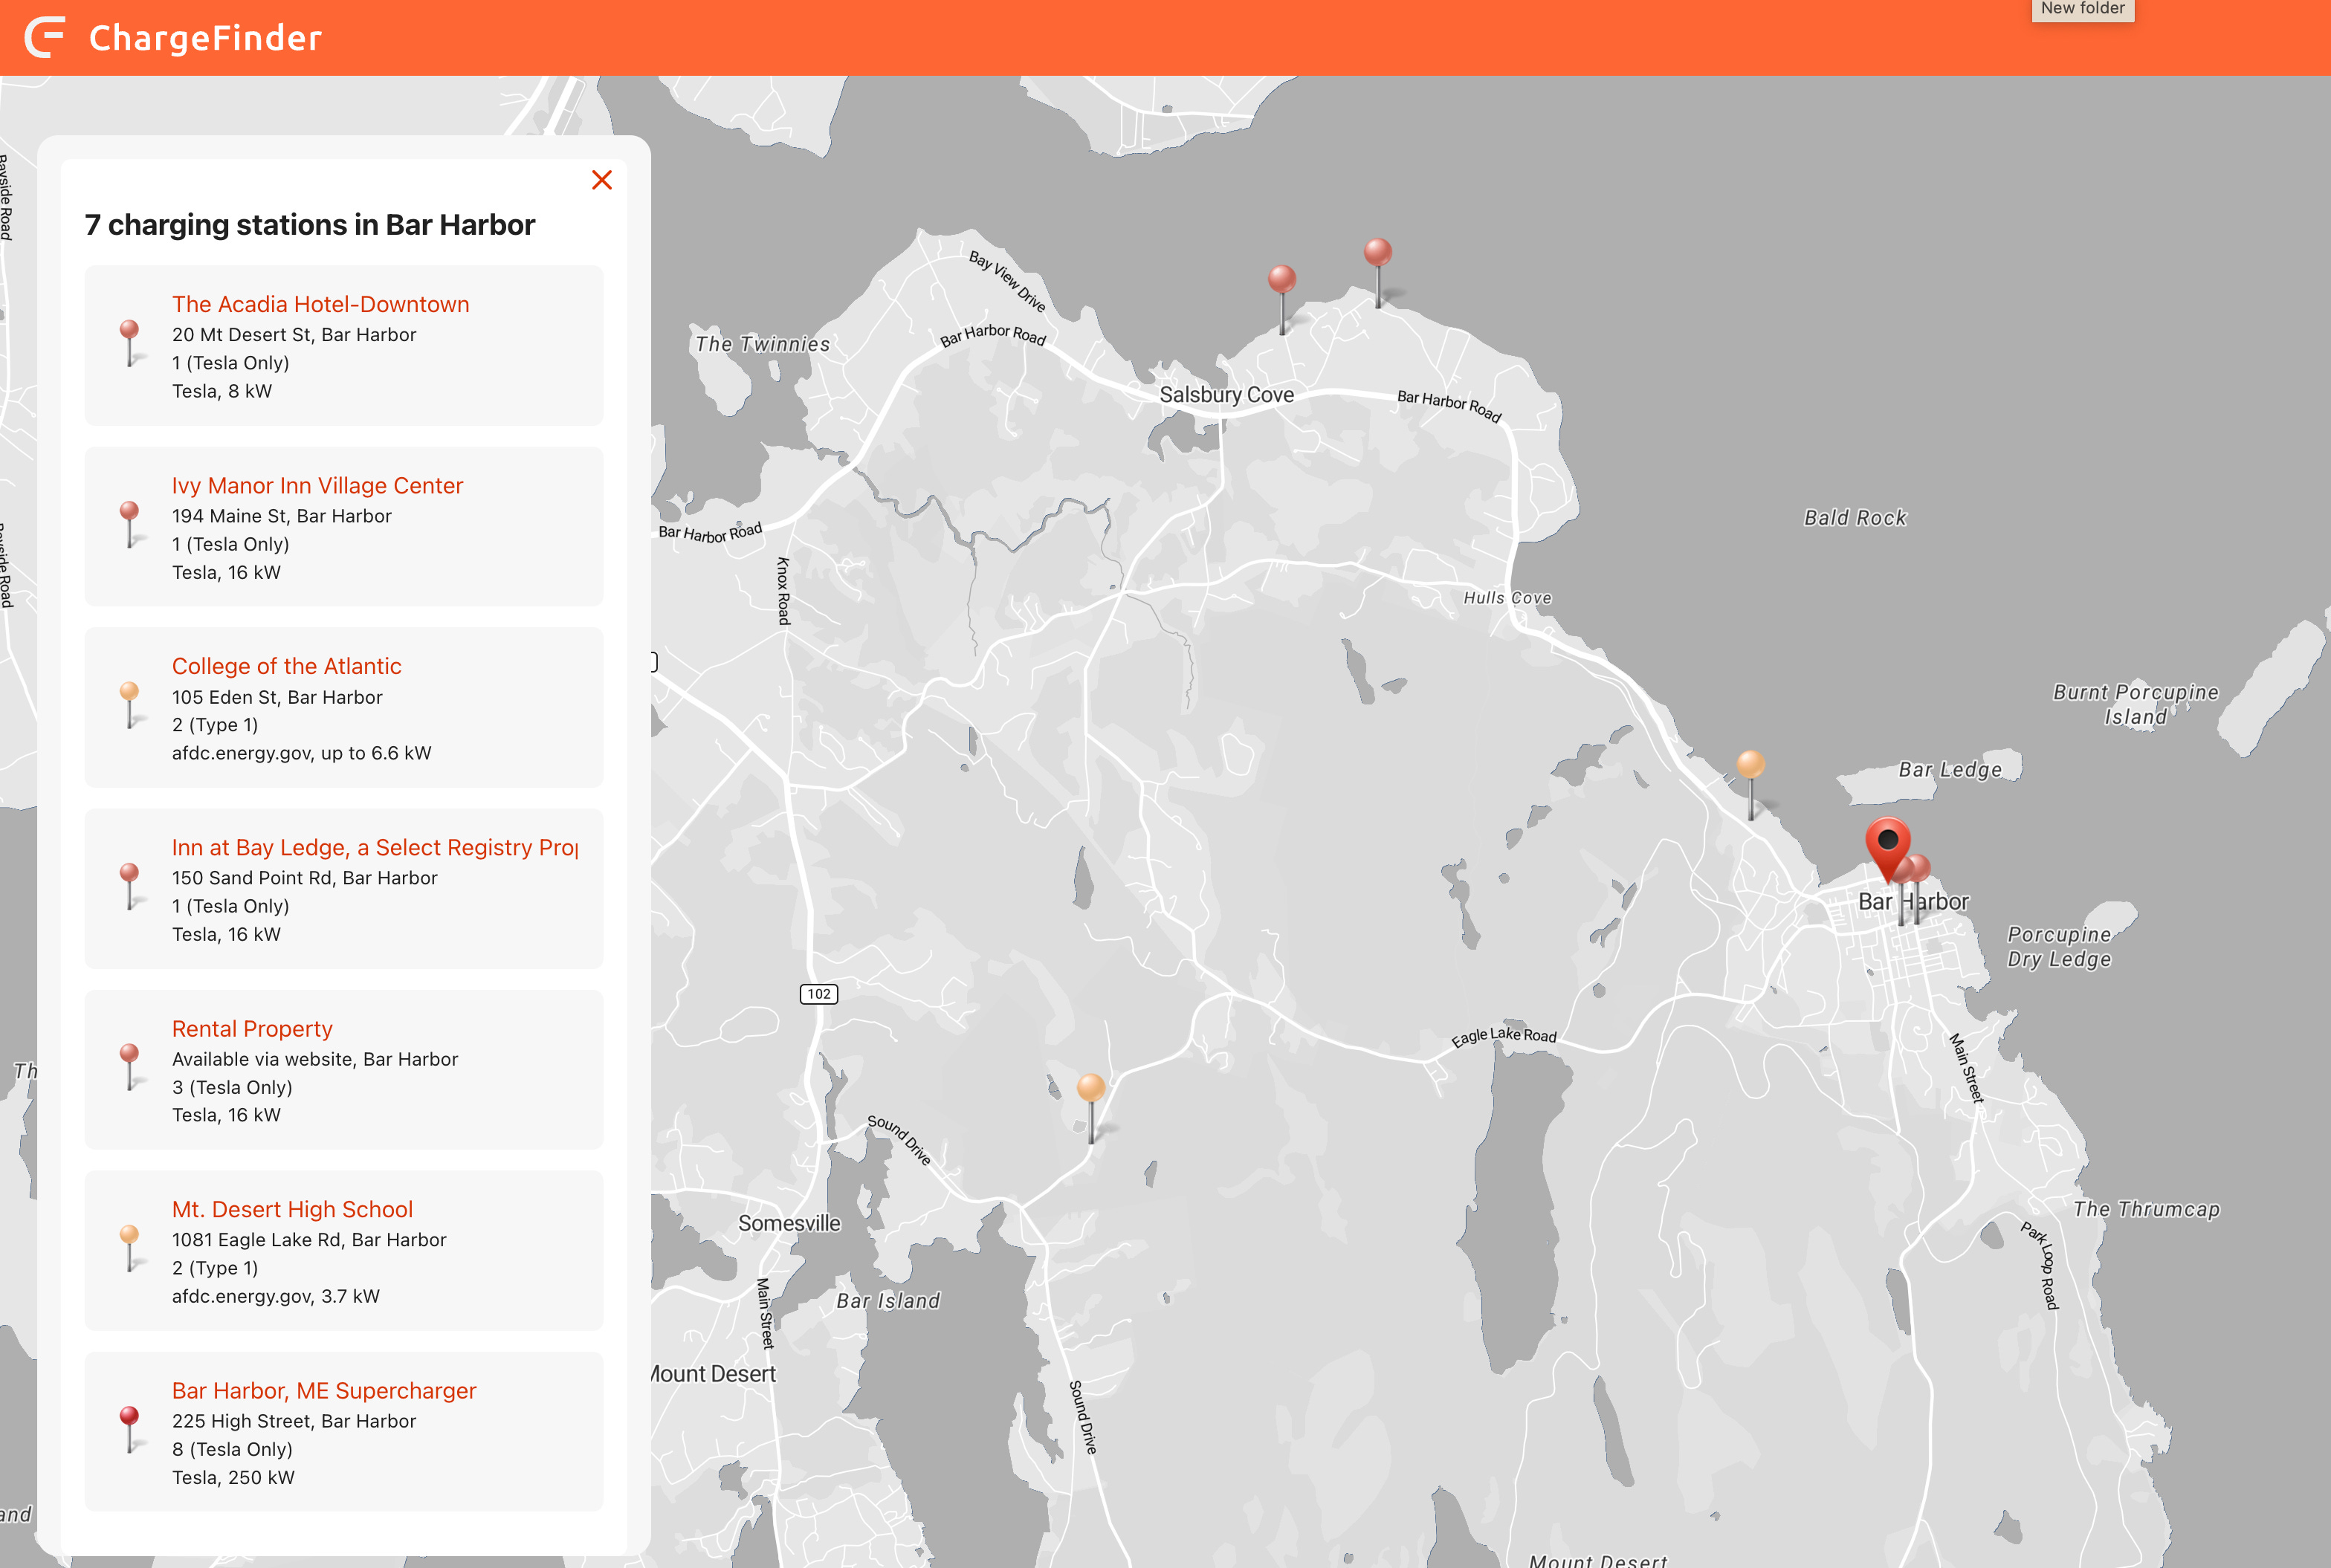
Task: Click the '225 High Street, Bar Harbor' address
Action: [x=294, y=1420]
